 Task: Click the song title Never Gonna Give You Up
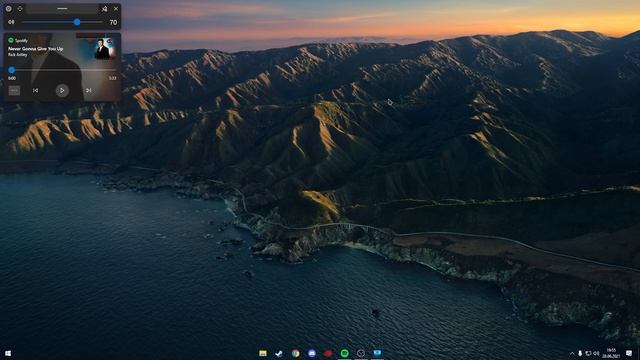tap(36, 49)
